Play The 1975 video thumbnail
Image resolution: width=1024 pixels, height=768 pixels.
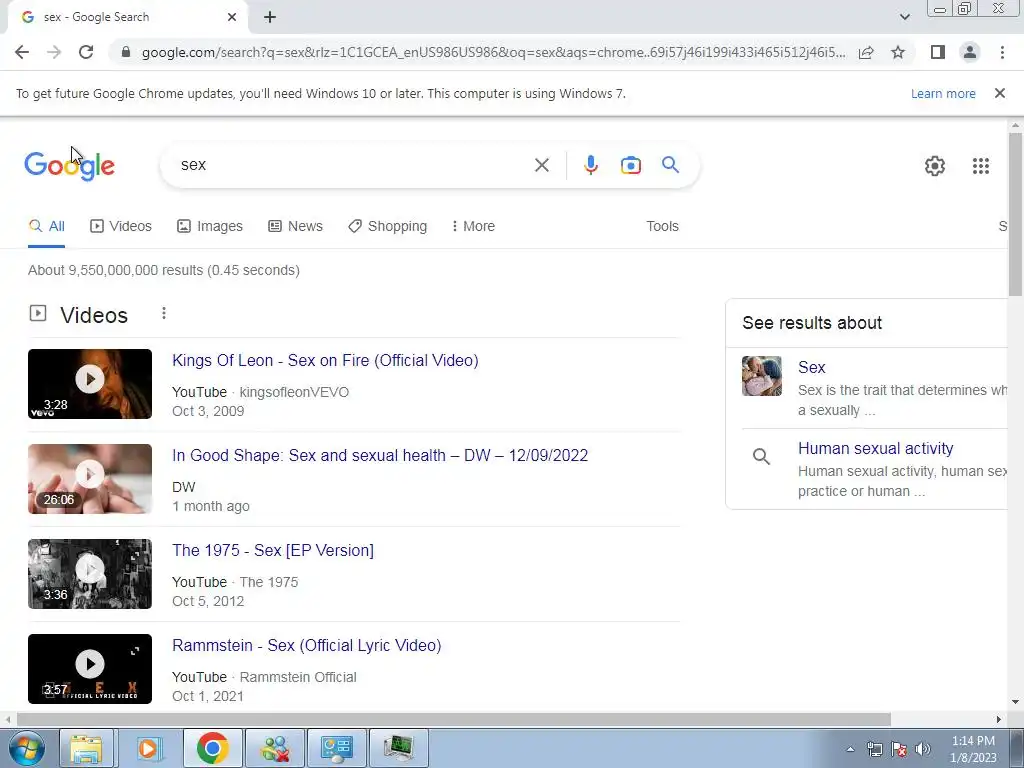click(x=90, y=574)
